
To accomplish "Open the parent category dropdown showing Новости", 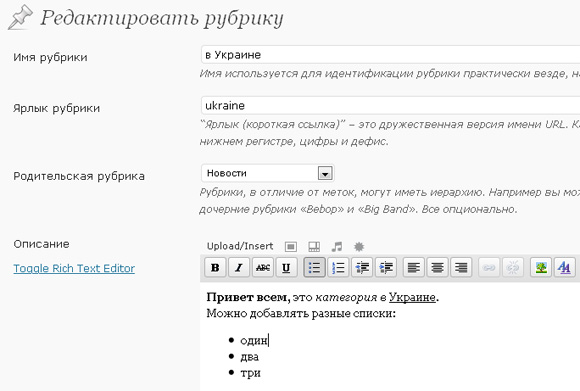I will coord(268,173).
